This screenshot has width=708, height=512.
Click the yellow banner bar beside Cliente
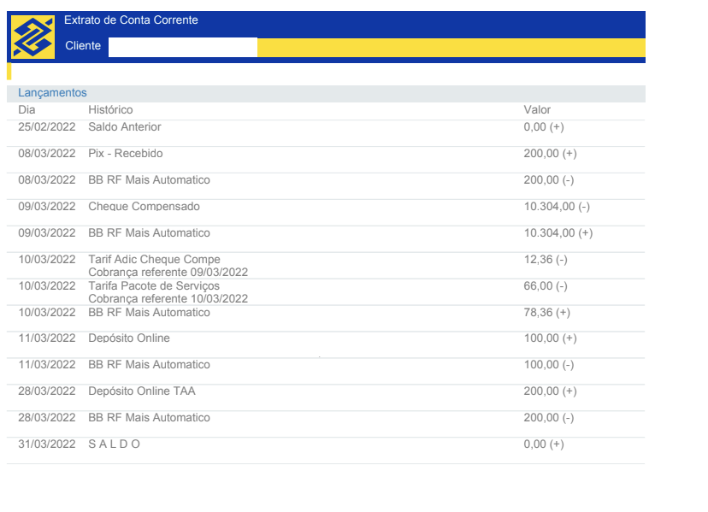pyautogui.click(x=451, y=47)
